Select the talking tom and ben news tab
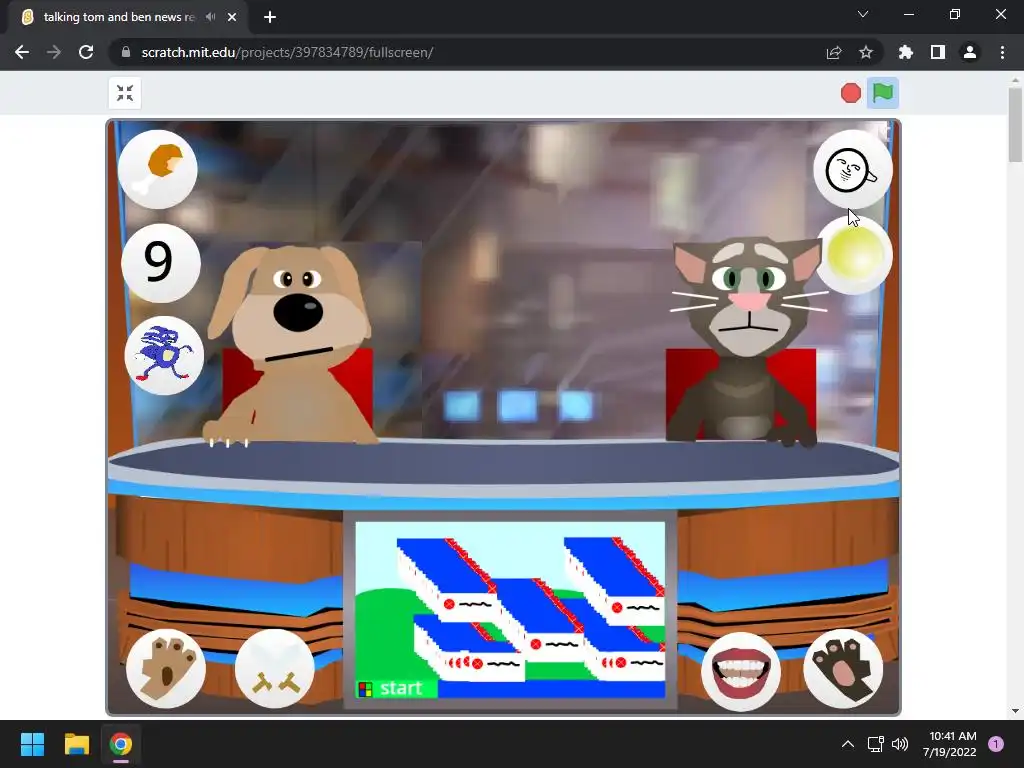Screen dimensions: 1024x768 point(128,17)
